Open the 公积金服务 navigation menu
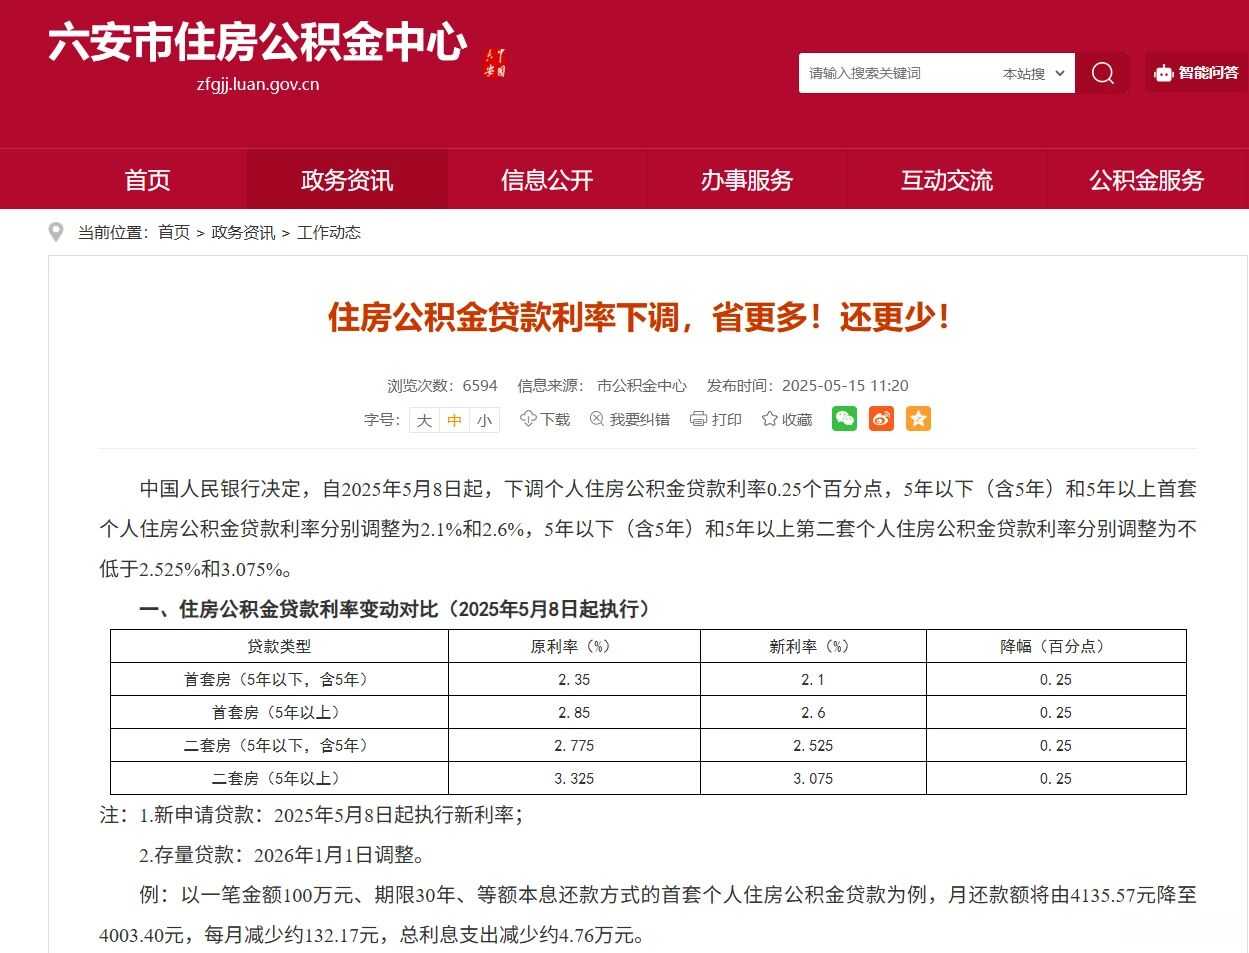This screenshot has width=1249, height=953. 1145,180
